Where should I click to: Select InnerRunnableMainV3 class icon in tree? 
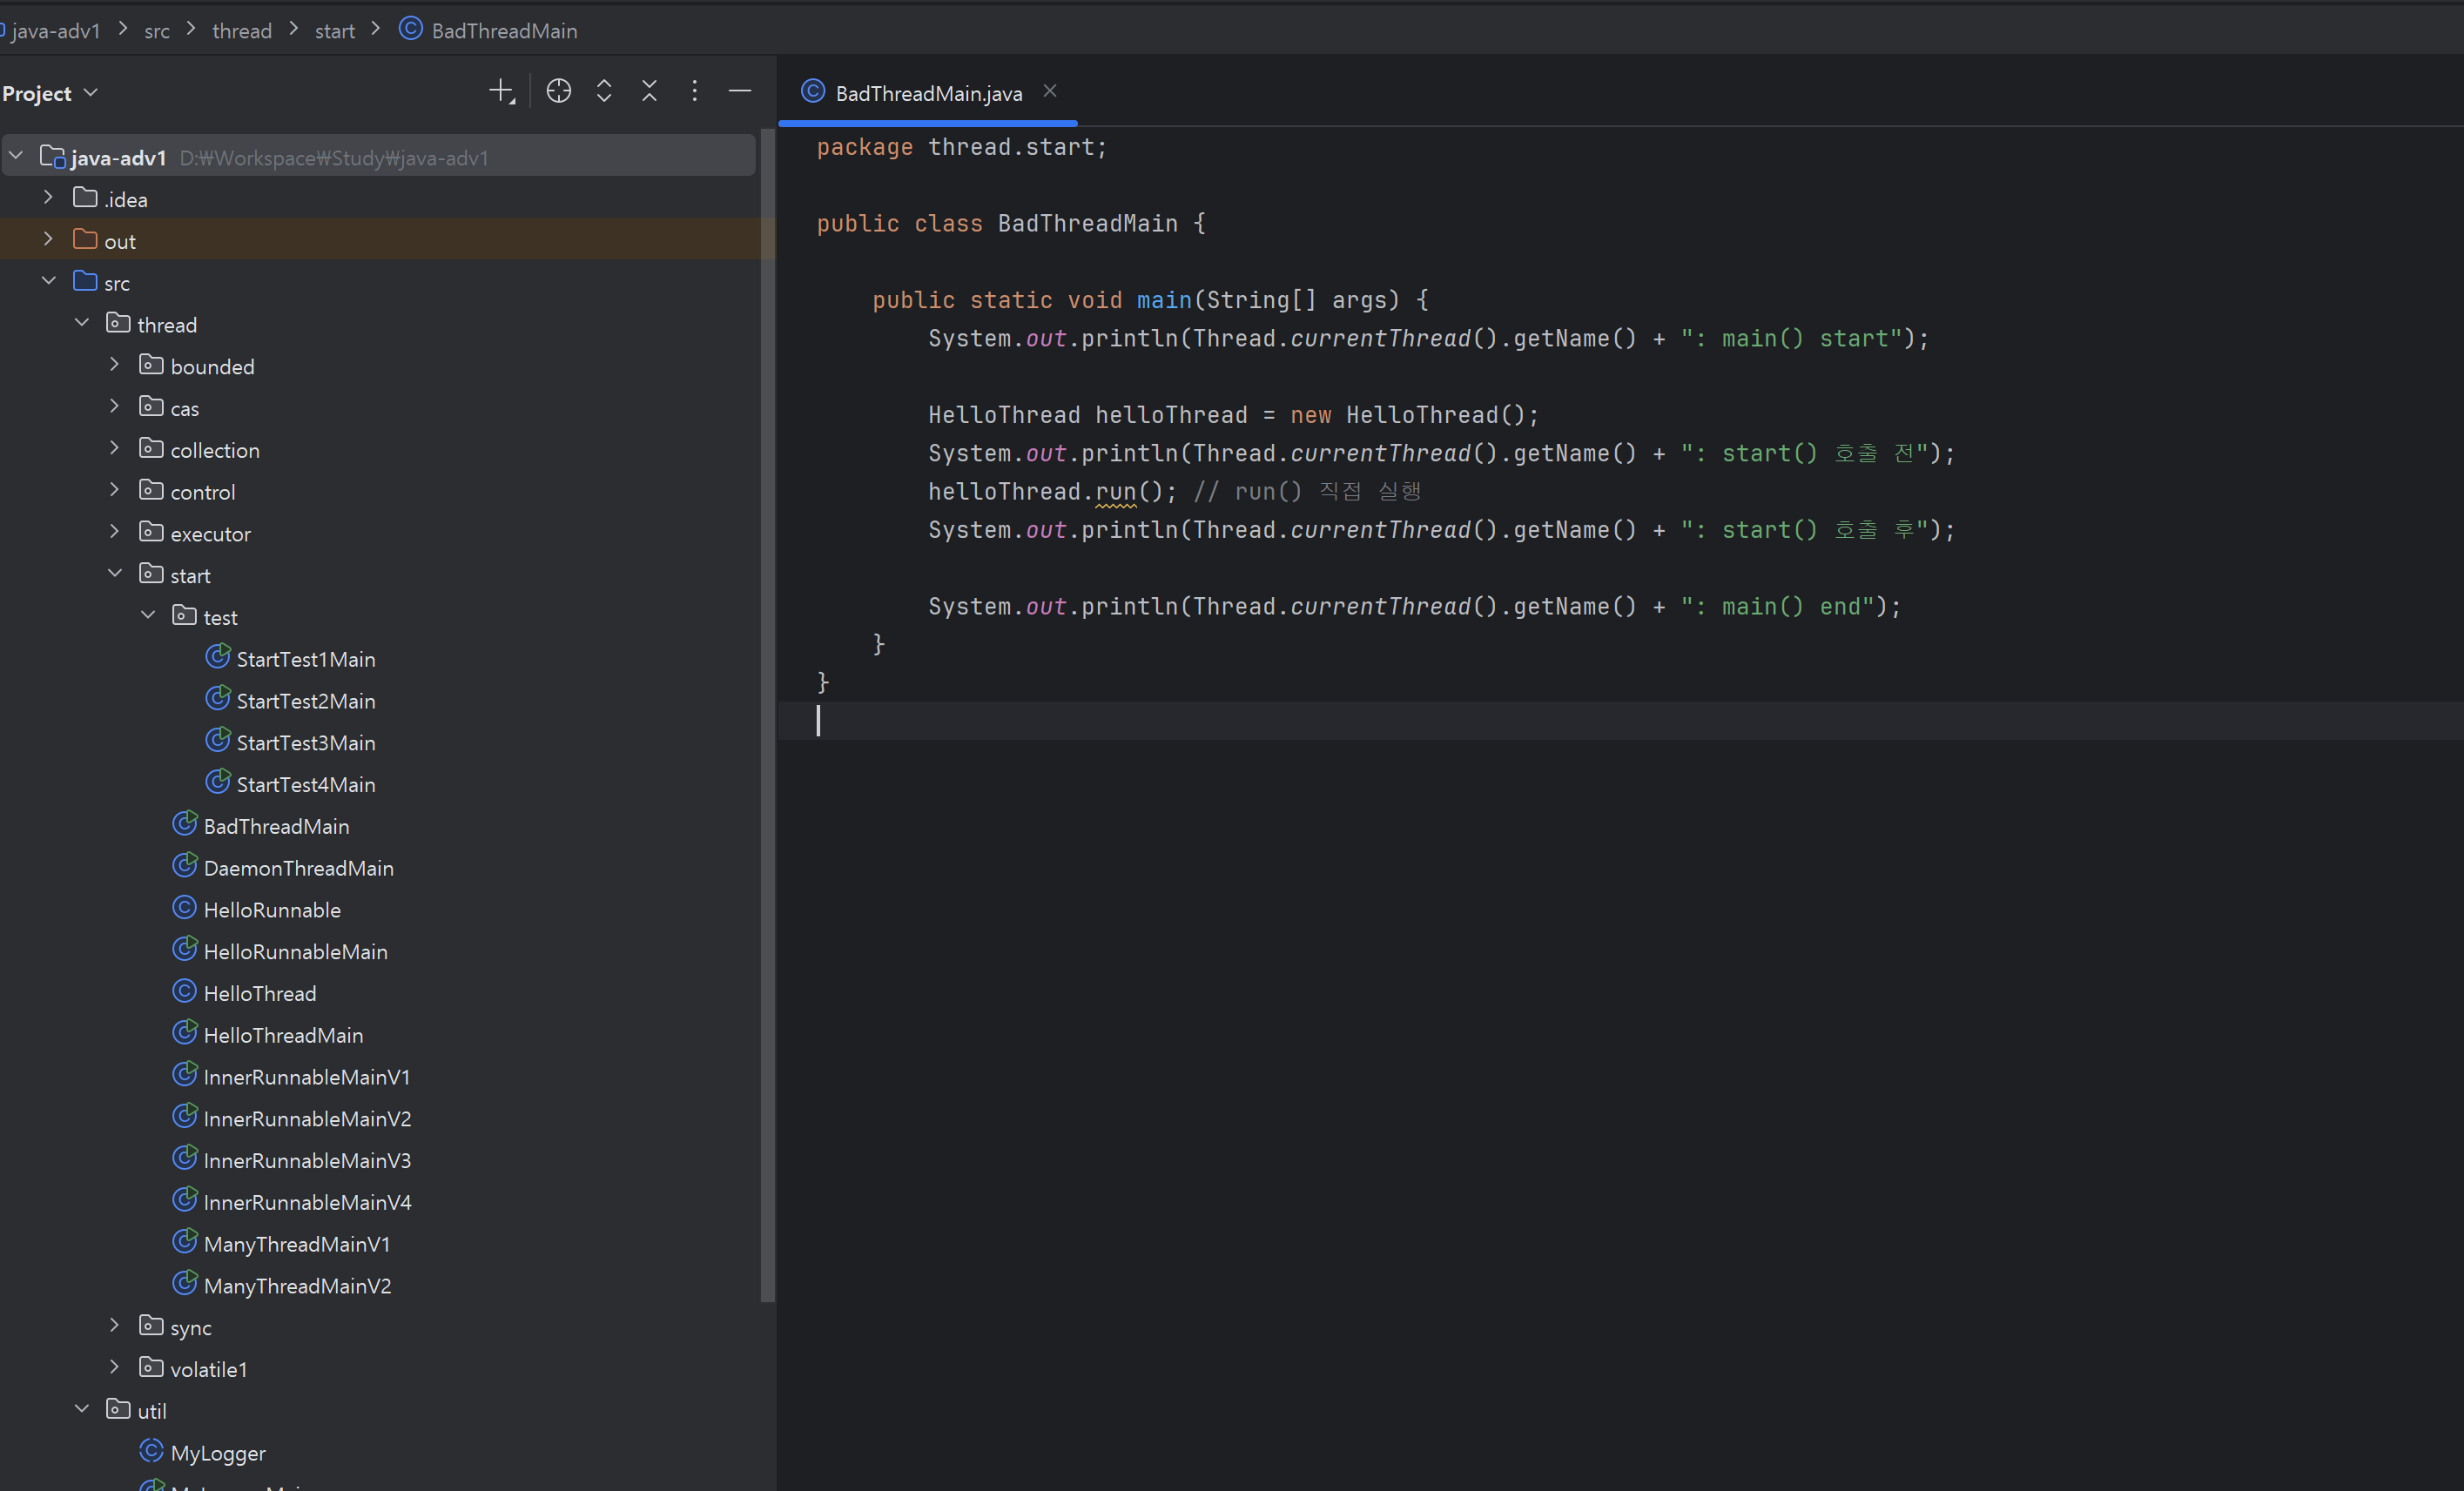[185, 1159]
